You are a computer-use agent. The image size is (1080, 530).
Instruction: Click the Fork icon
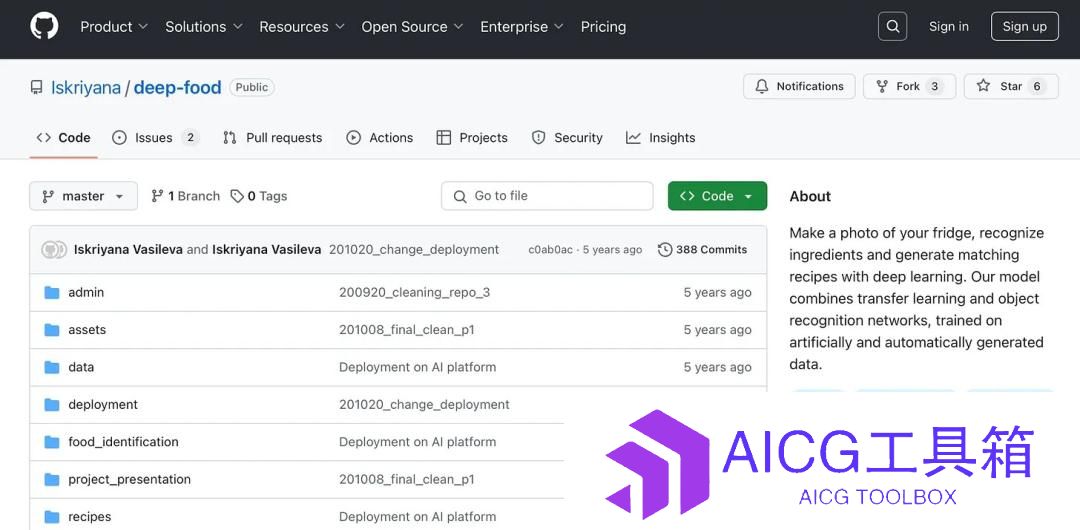(882, 86)
